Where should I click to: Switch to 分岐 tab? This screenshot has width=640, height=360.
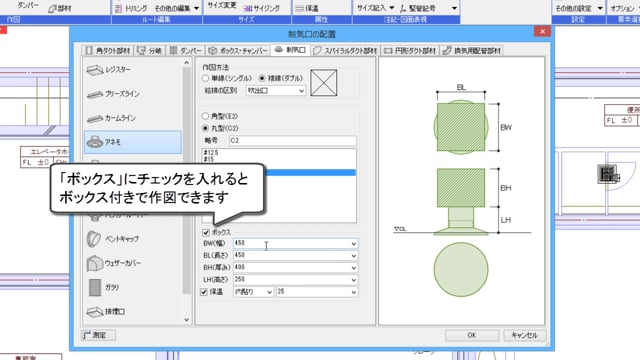149,51
